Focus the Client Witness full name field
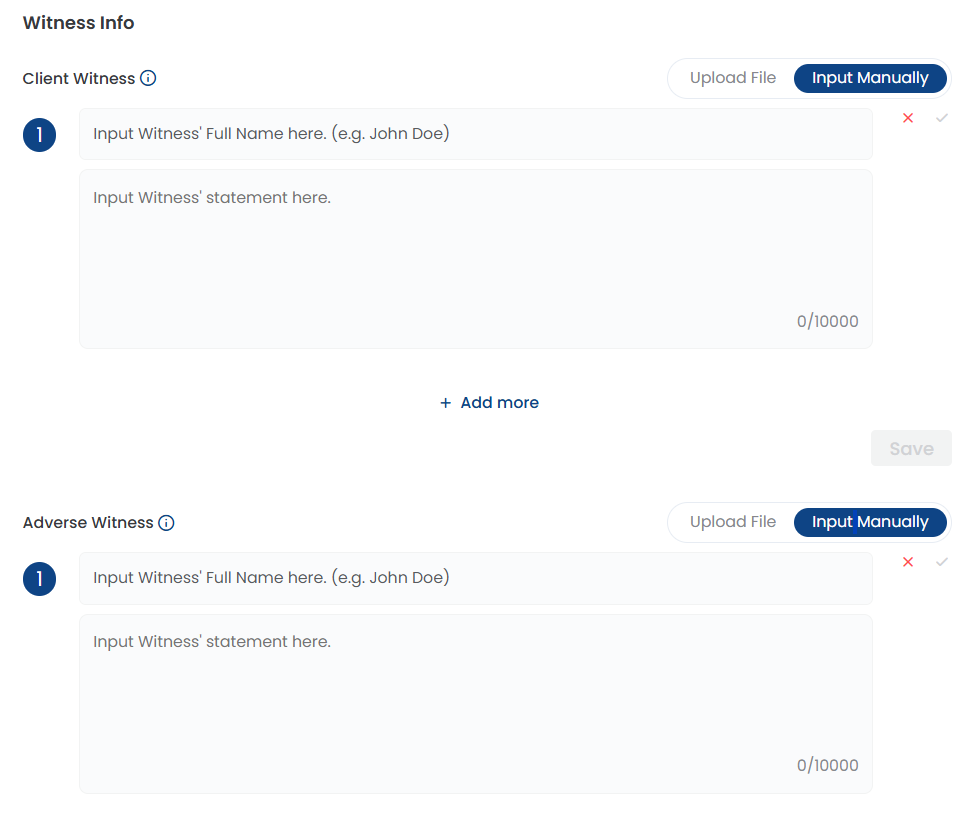957x815 pixels. click(x=475, y=134)
